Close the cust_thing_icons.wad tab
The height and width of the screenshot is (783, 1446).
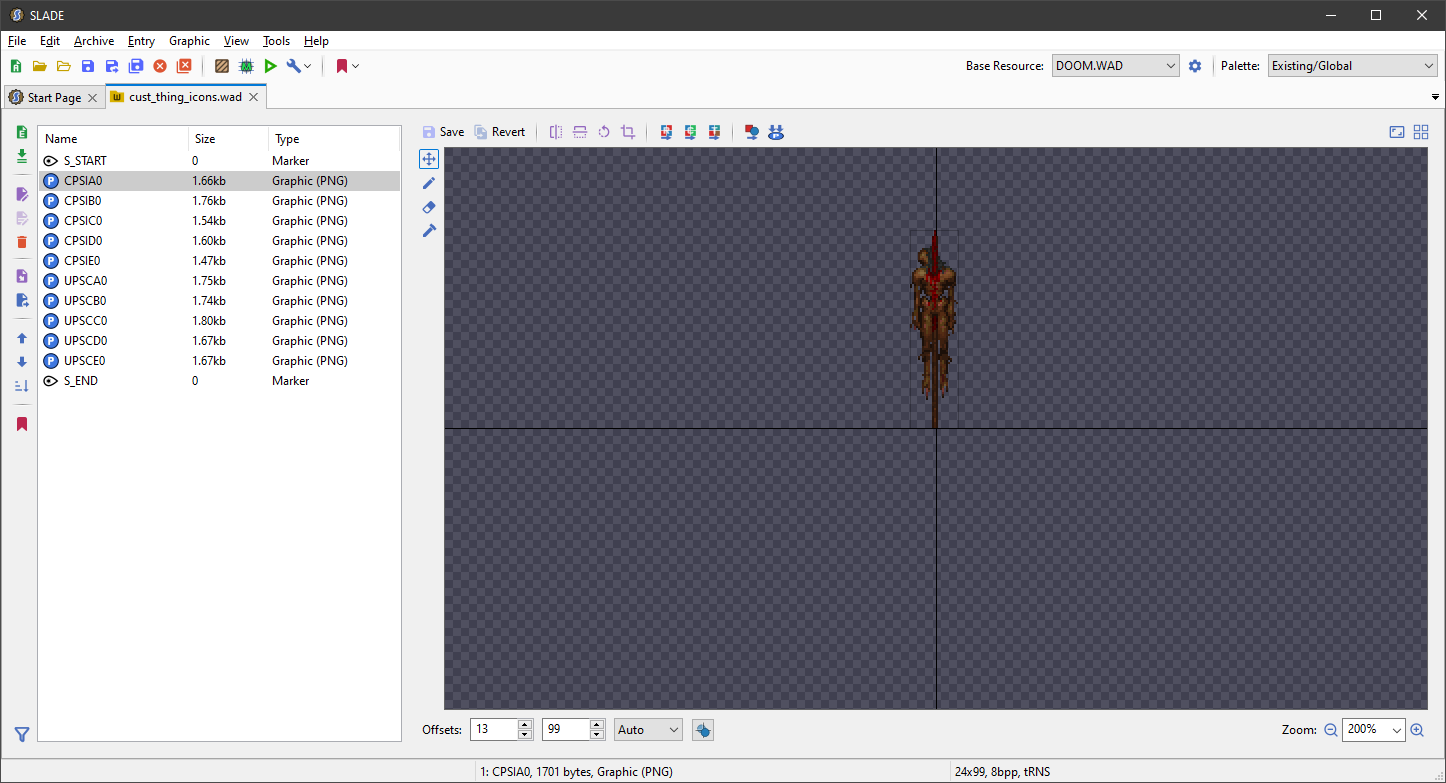click(253, 97)
